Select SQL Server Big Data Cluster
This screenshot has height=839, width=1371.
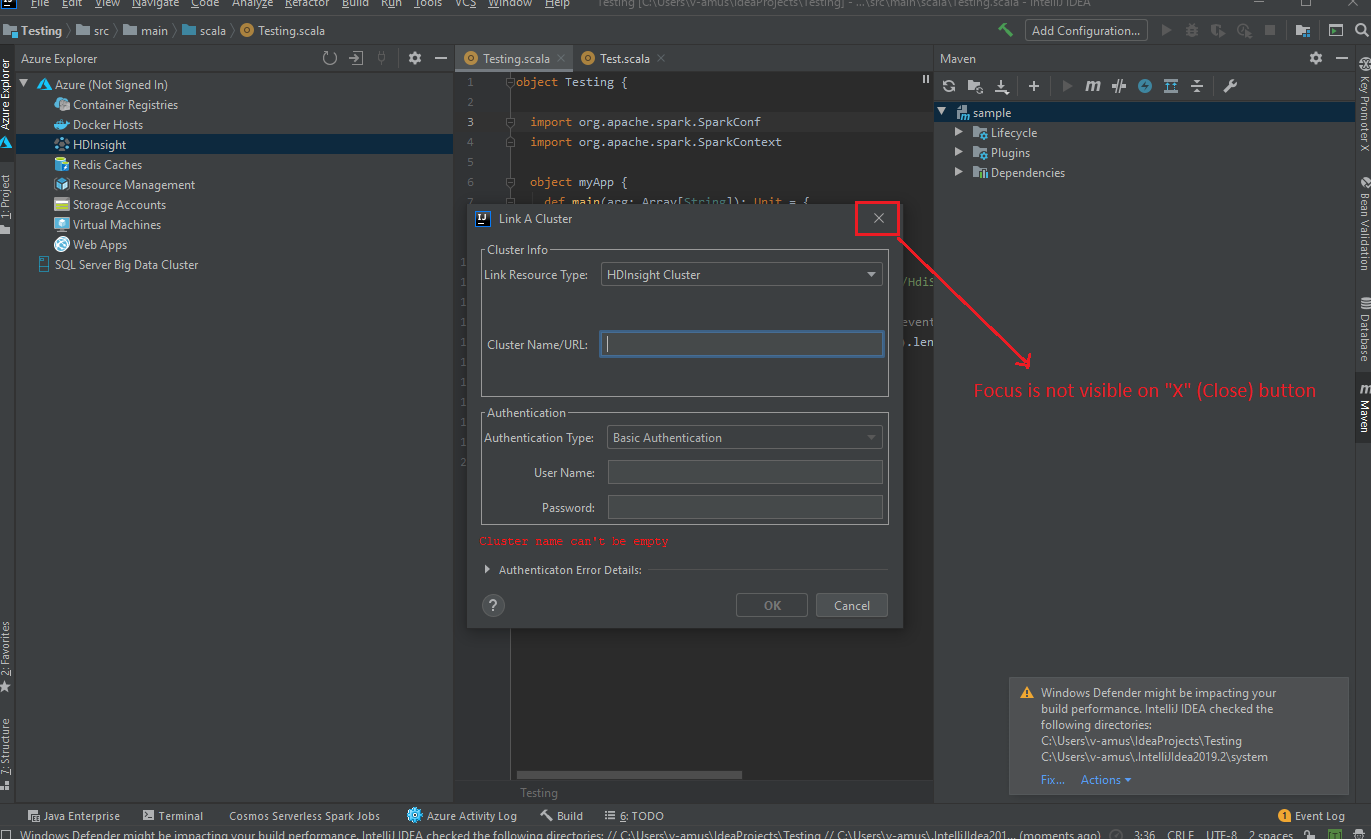coord(117,265)
